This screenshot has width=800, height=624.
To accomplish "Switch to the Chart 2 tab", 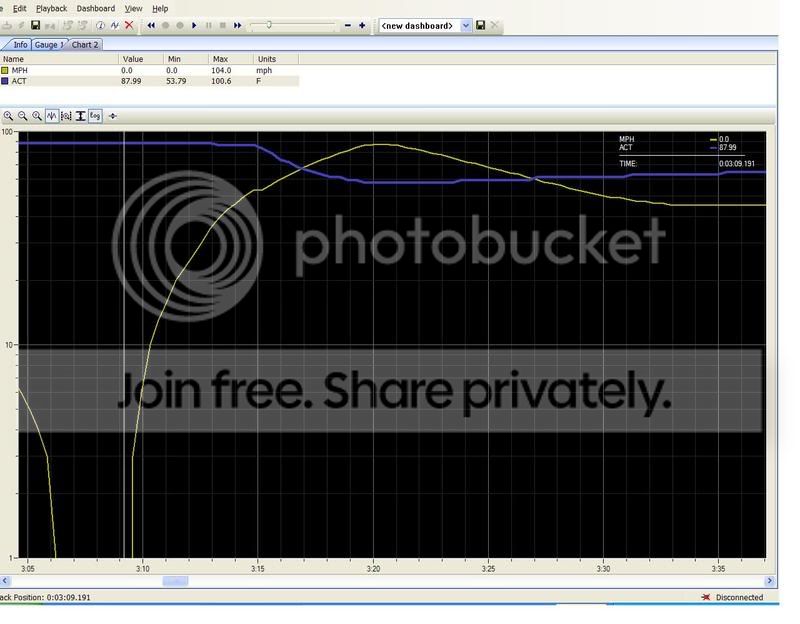I will coord(85,44).
